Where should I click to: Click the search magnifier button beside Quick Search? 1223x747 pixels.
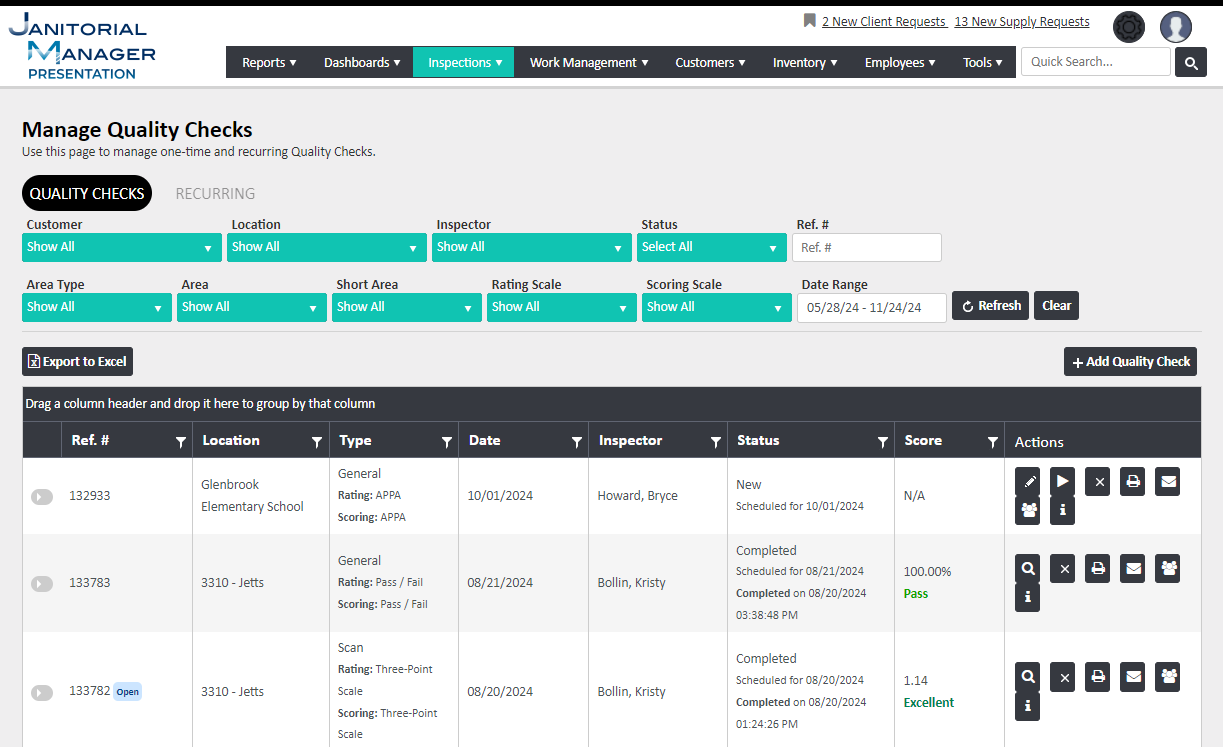[1190, 62]
